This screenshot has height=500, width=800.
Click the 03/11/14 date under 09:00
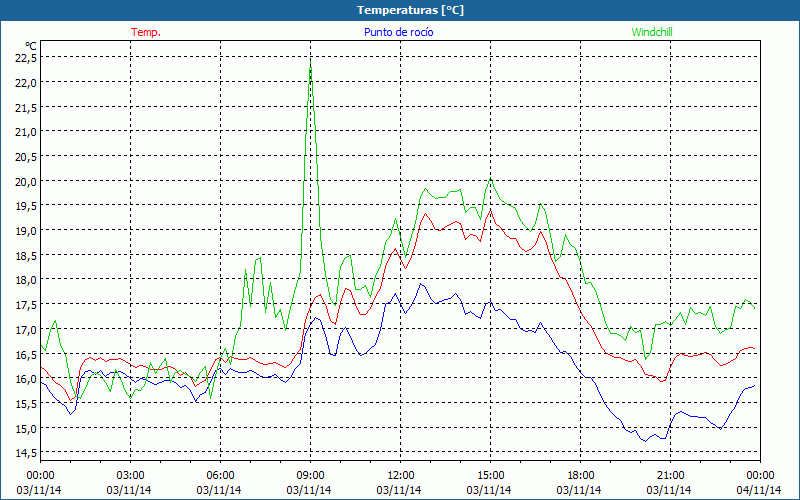click(x=309, y=490)
